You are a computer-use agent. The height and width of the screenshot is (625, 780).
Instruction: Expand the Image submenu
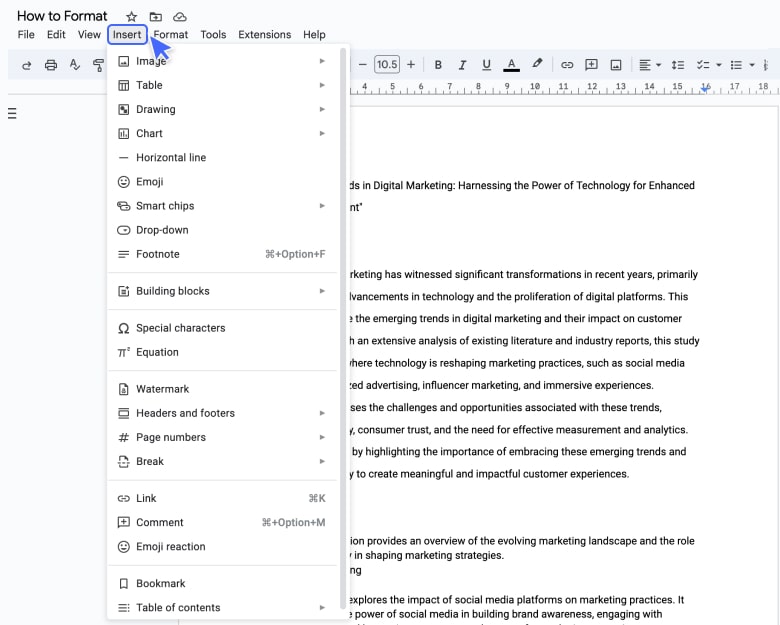222,61
